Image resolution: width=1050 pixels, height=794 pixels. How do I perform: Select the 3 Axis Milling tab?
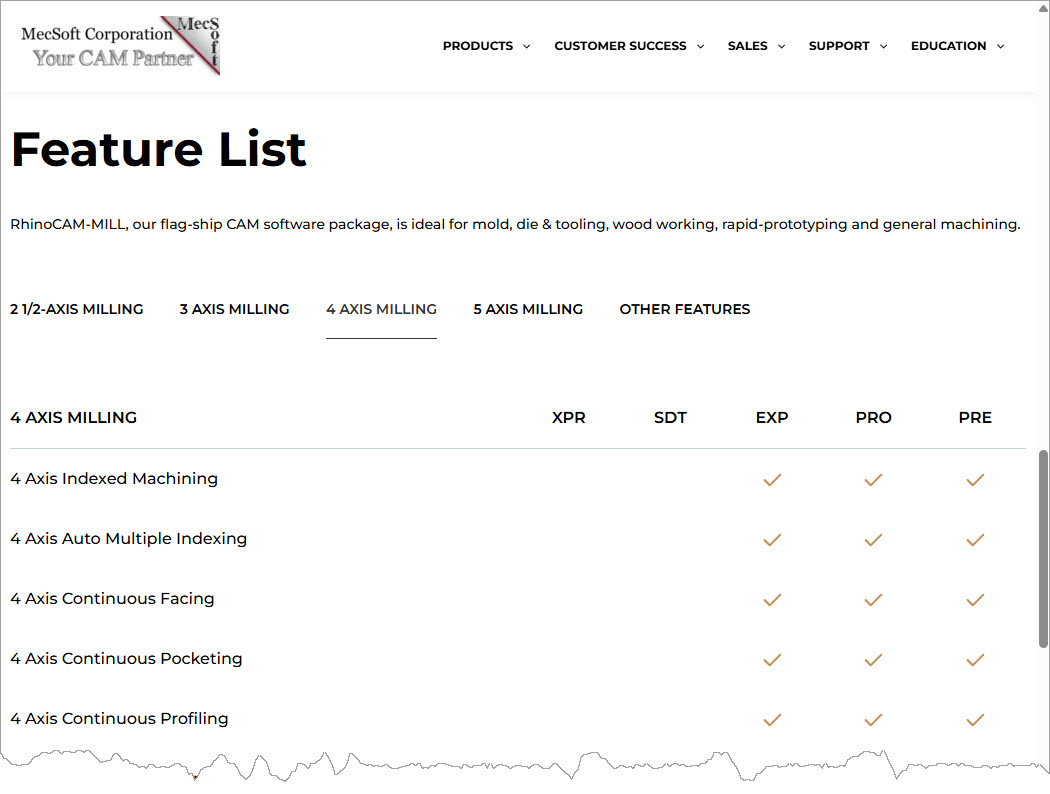point(234,309)
